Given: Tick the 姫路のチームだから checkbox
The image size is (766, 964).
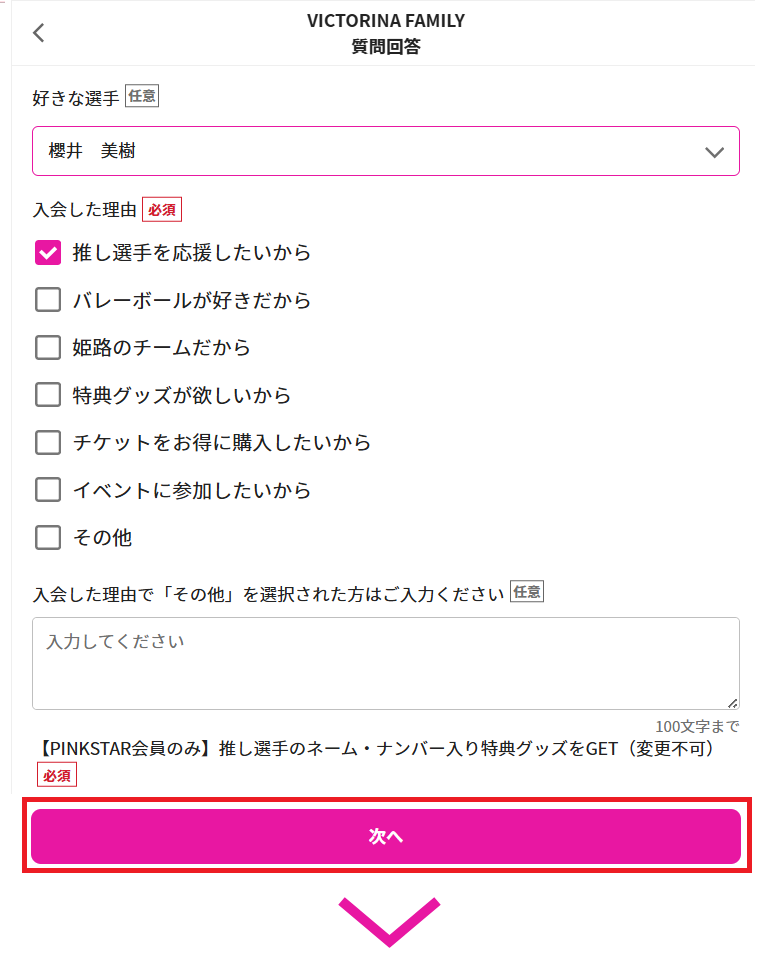Looking at the screenshot, I should (x=48, y=347).
